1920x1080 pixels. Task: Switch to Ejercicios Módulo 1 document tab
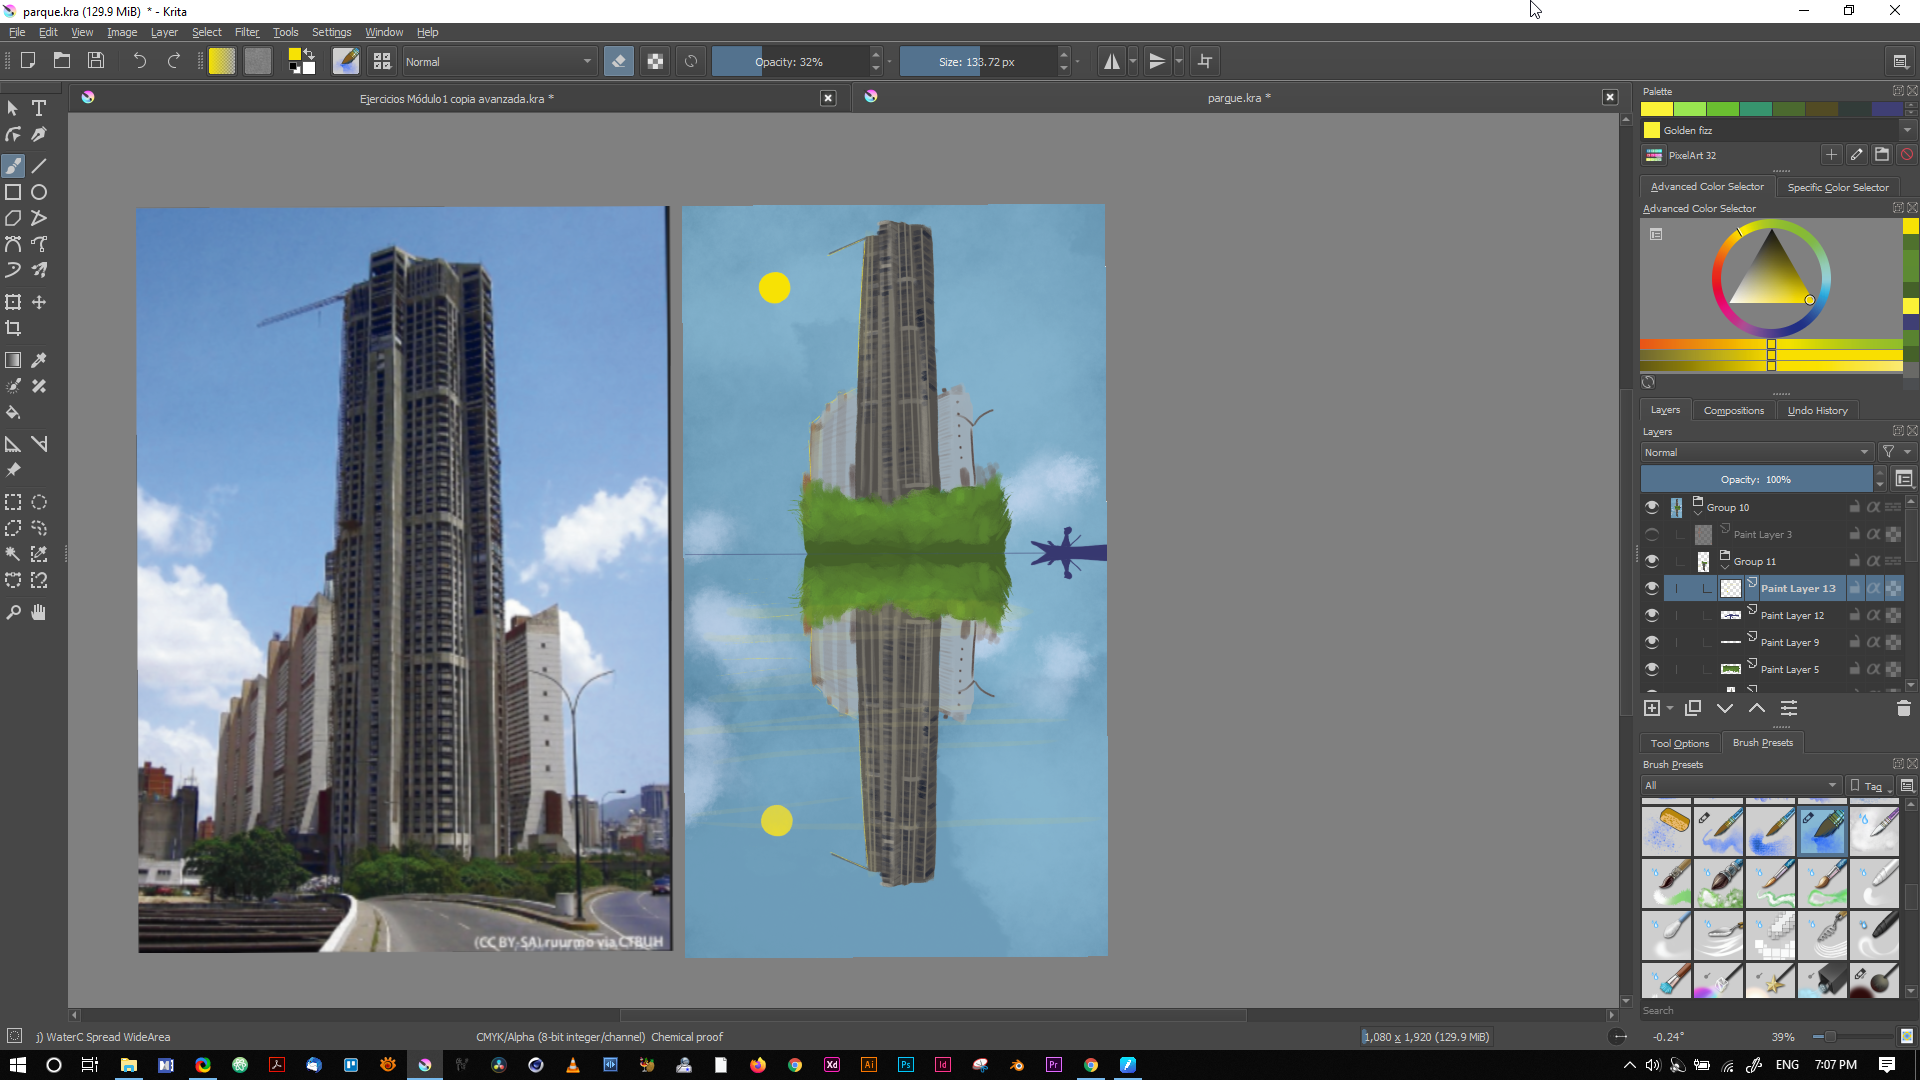click(x=456, y=98)
